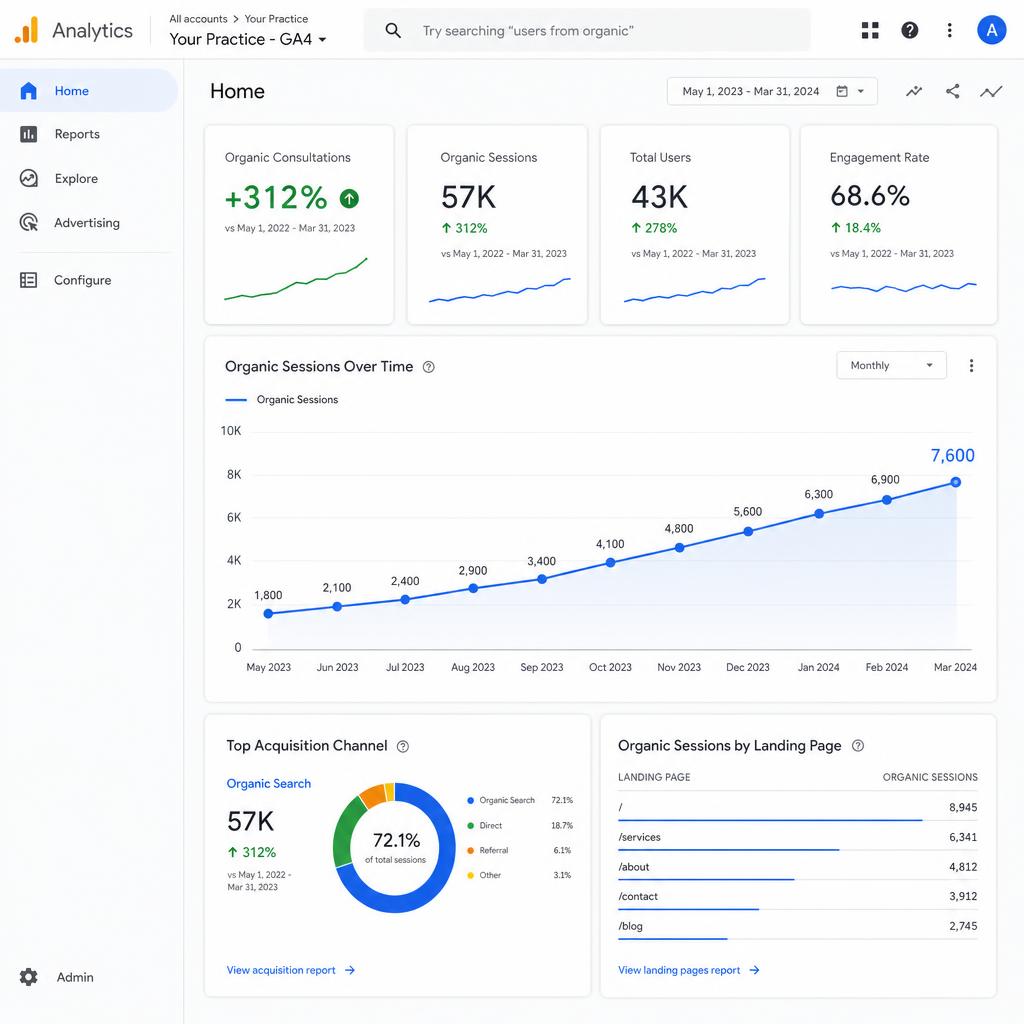Viewport: 1024px width, 1024px height.
Task: Click the search magnifier icon
Action: (392, 30)
